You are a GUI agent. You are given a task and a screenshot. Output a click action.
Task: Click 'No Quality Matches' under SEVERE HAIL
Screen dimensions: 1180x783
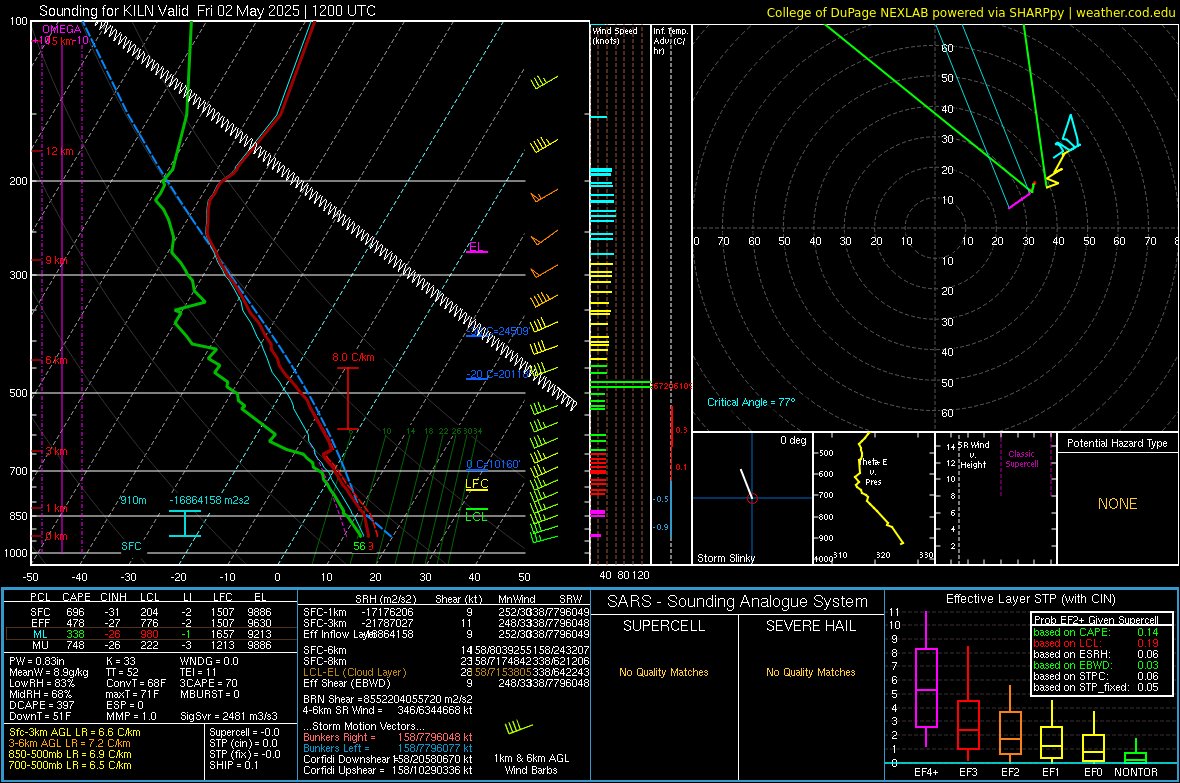pyautogui.click(x=810, y=672)
